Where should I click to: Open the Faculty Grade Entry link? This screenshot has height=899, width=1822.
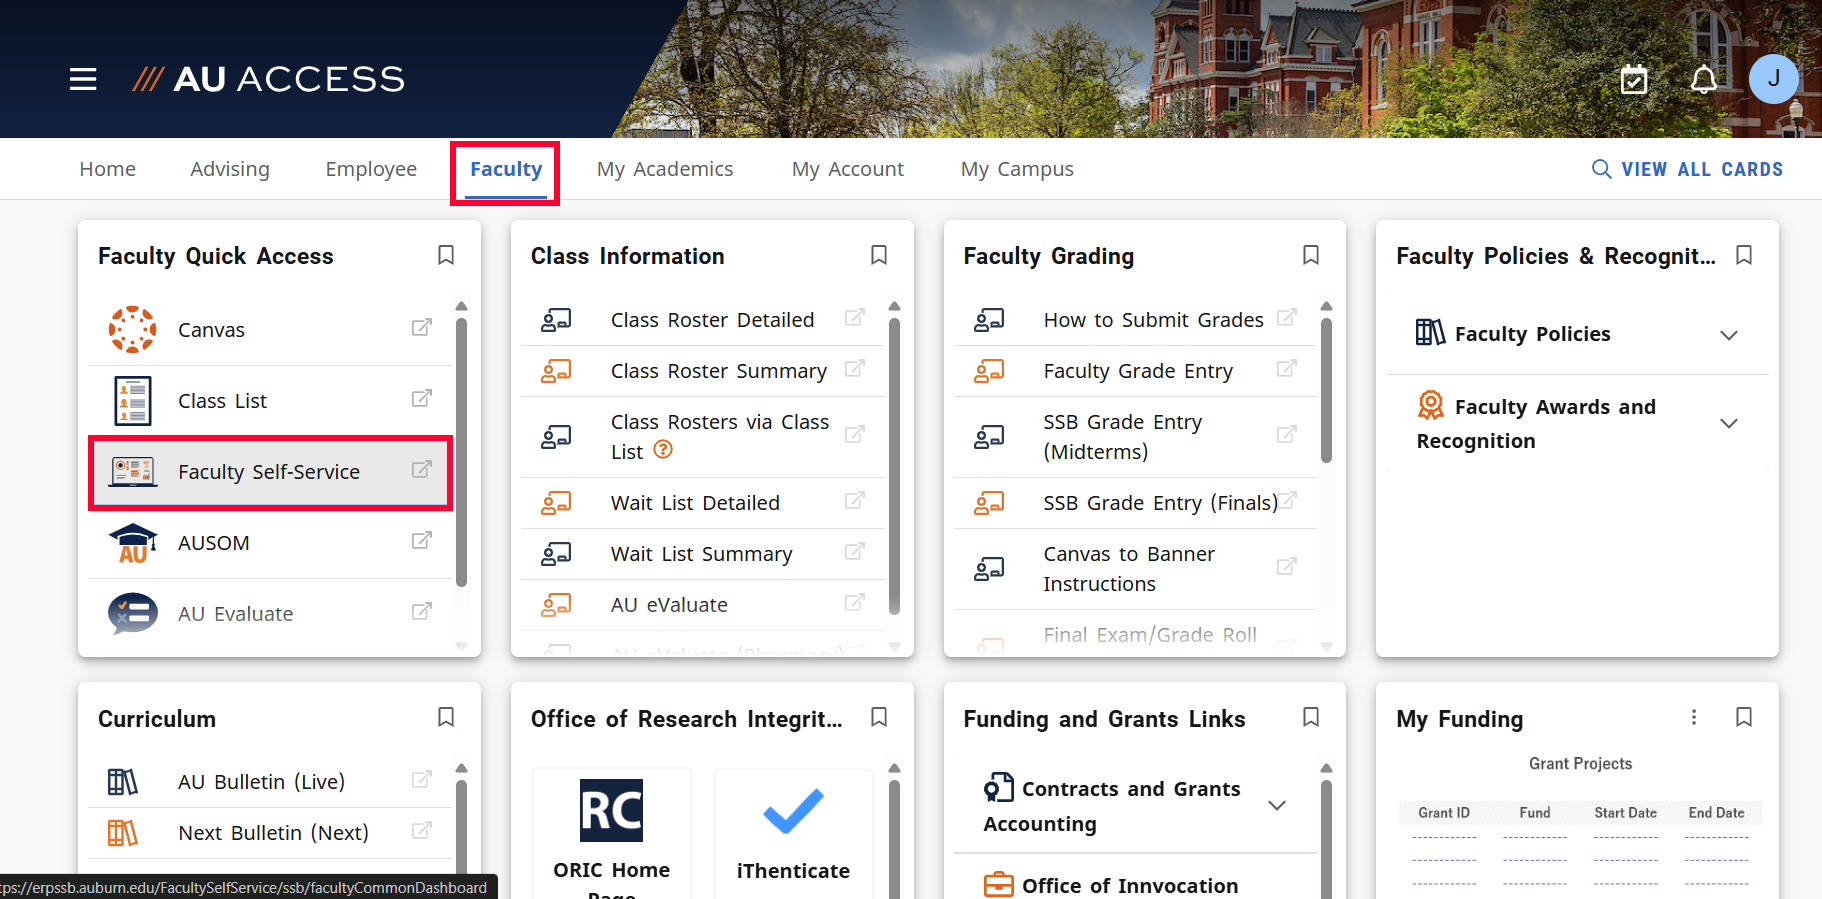coord(1138,371)
